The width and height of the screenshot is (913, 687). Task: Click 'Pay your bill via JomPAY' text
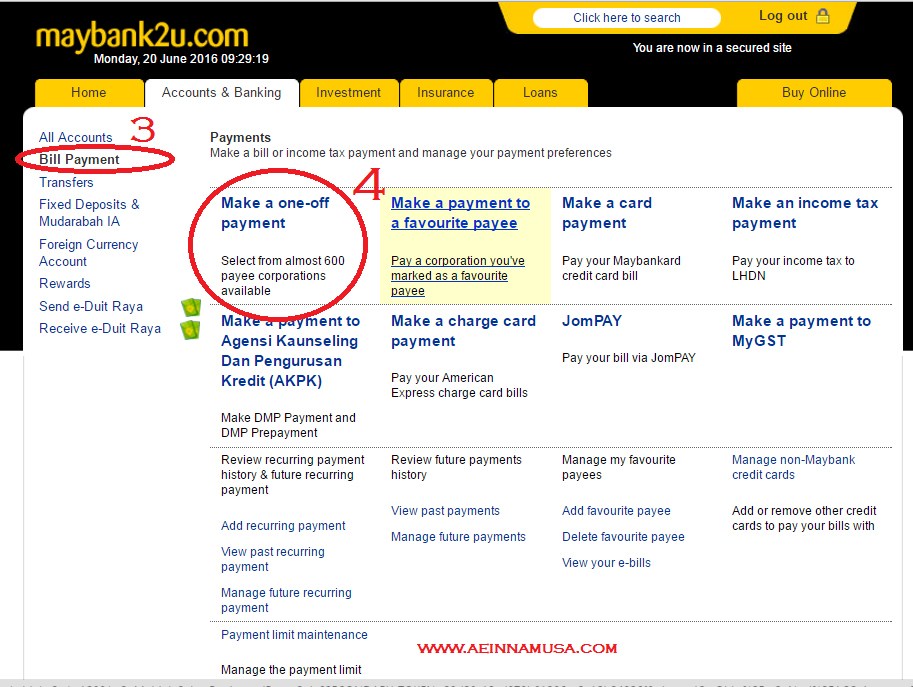click(629, 358)
